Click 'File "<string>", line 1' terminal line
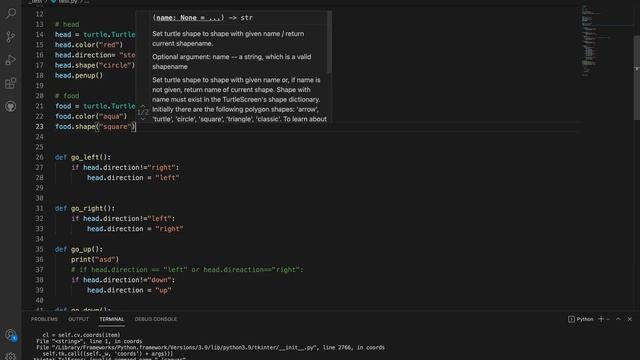This screenshot has height=360, width=640. tap(89, 341)
